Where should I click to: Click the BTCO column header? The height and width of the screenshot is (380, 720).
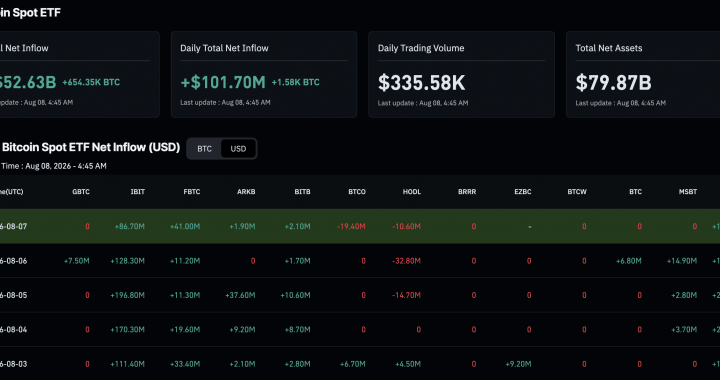pos(357,192)
